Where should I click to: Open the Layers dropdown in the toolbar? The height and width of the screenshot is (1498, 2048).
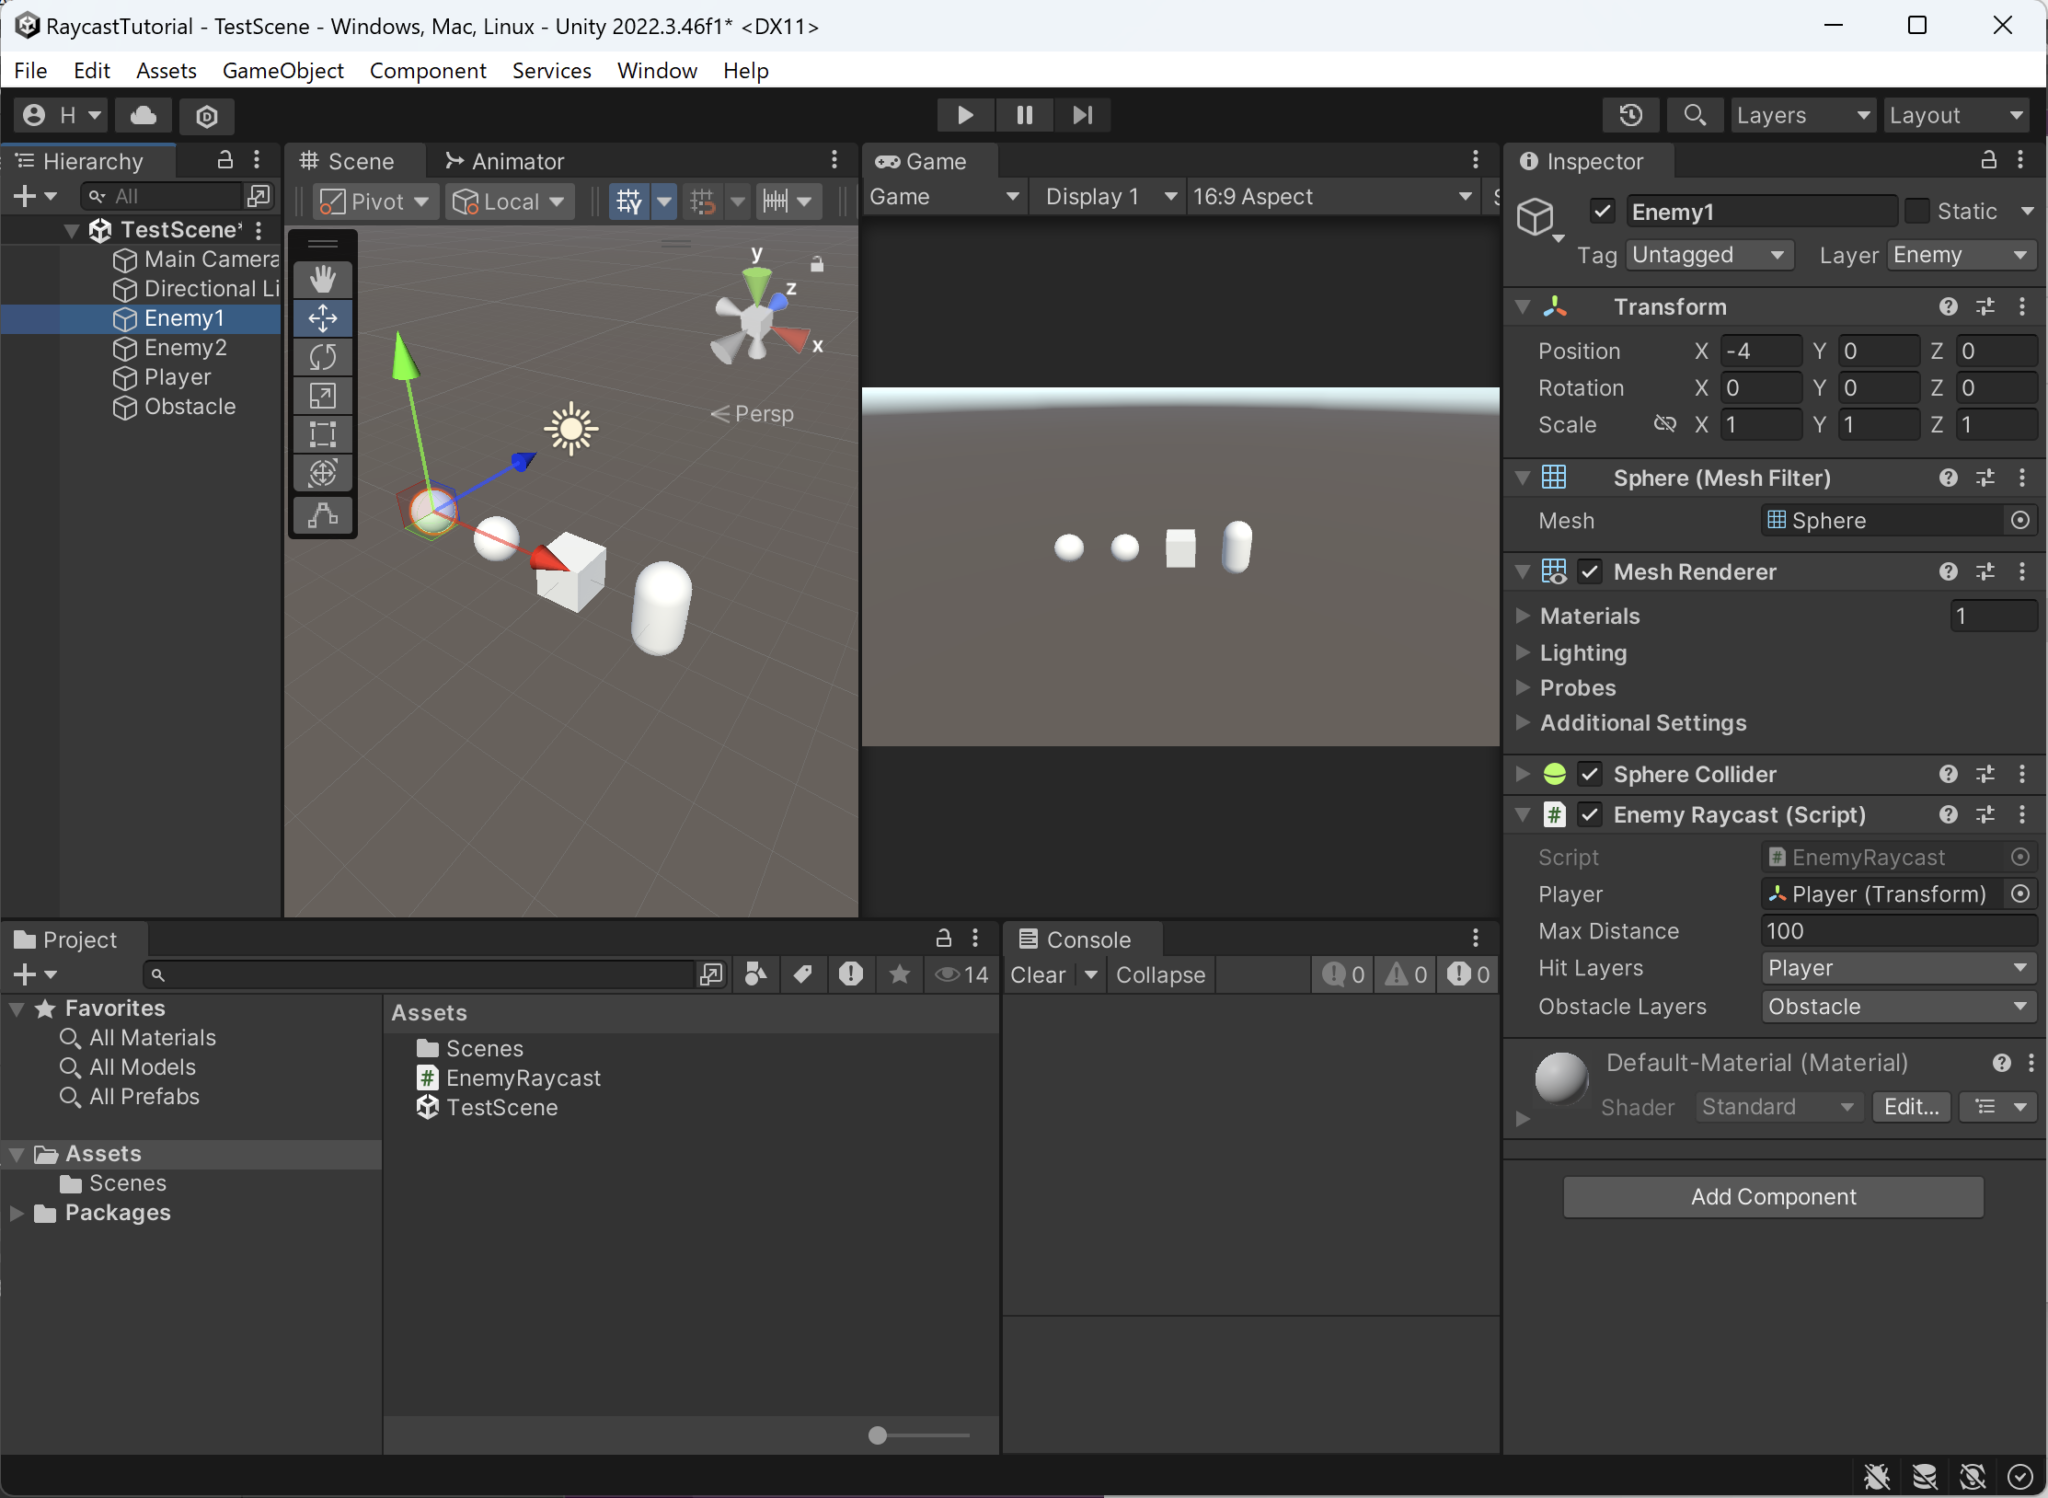(x=1803, y=115)
